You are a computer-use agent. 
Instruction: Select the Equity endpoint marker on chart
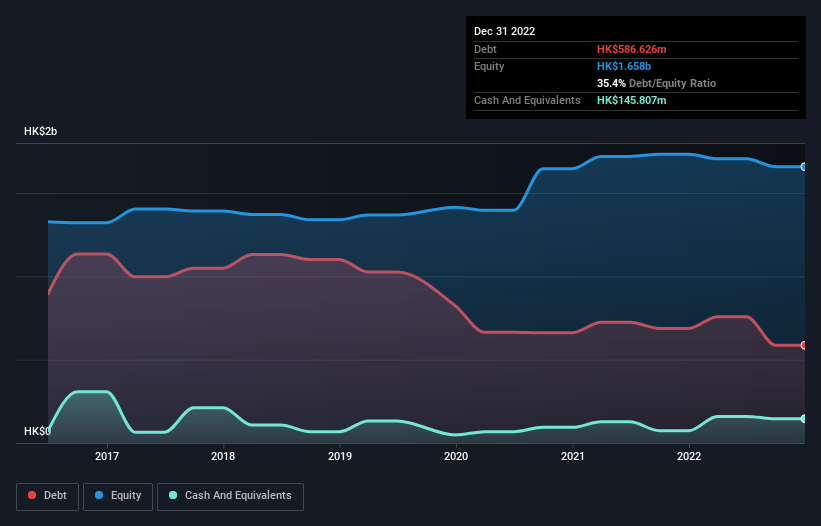(x=804, y=167)
